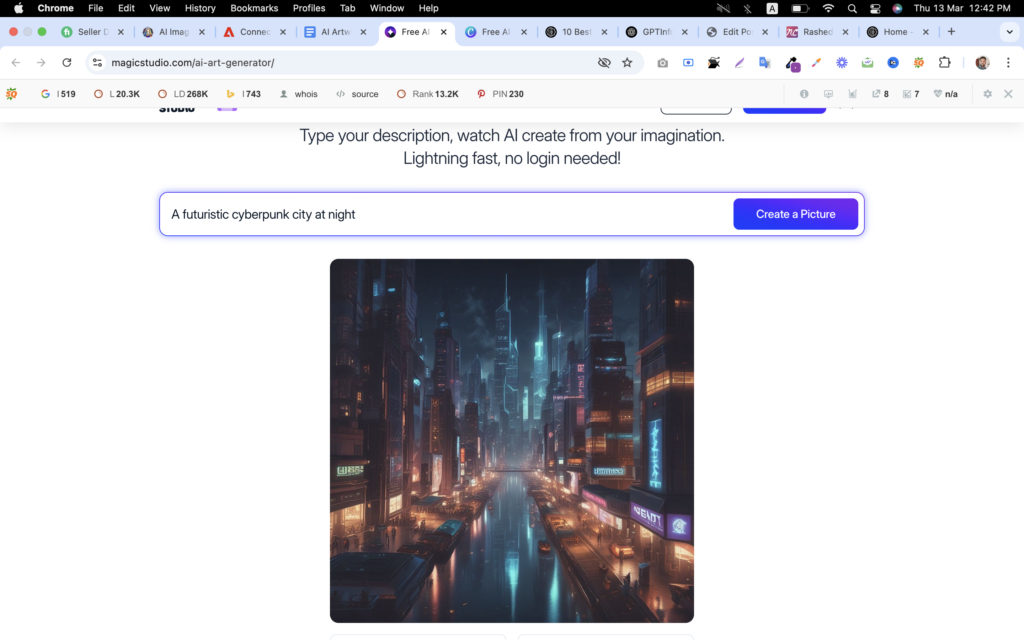This screenshot has width=1024, height=640.
Task: Open the Extensions puzzle-piece menu
Action: pyautogui.click(x=944, y=63)
